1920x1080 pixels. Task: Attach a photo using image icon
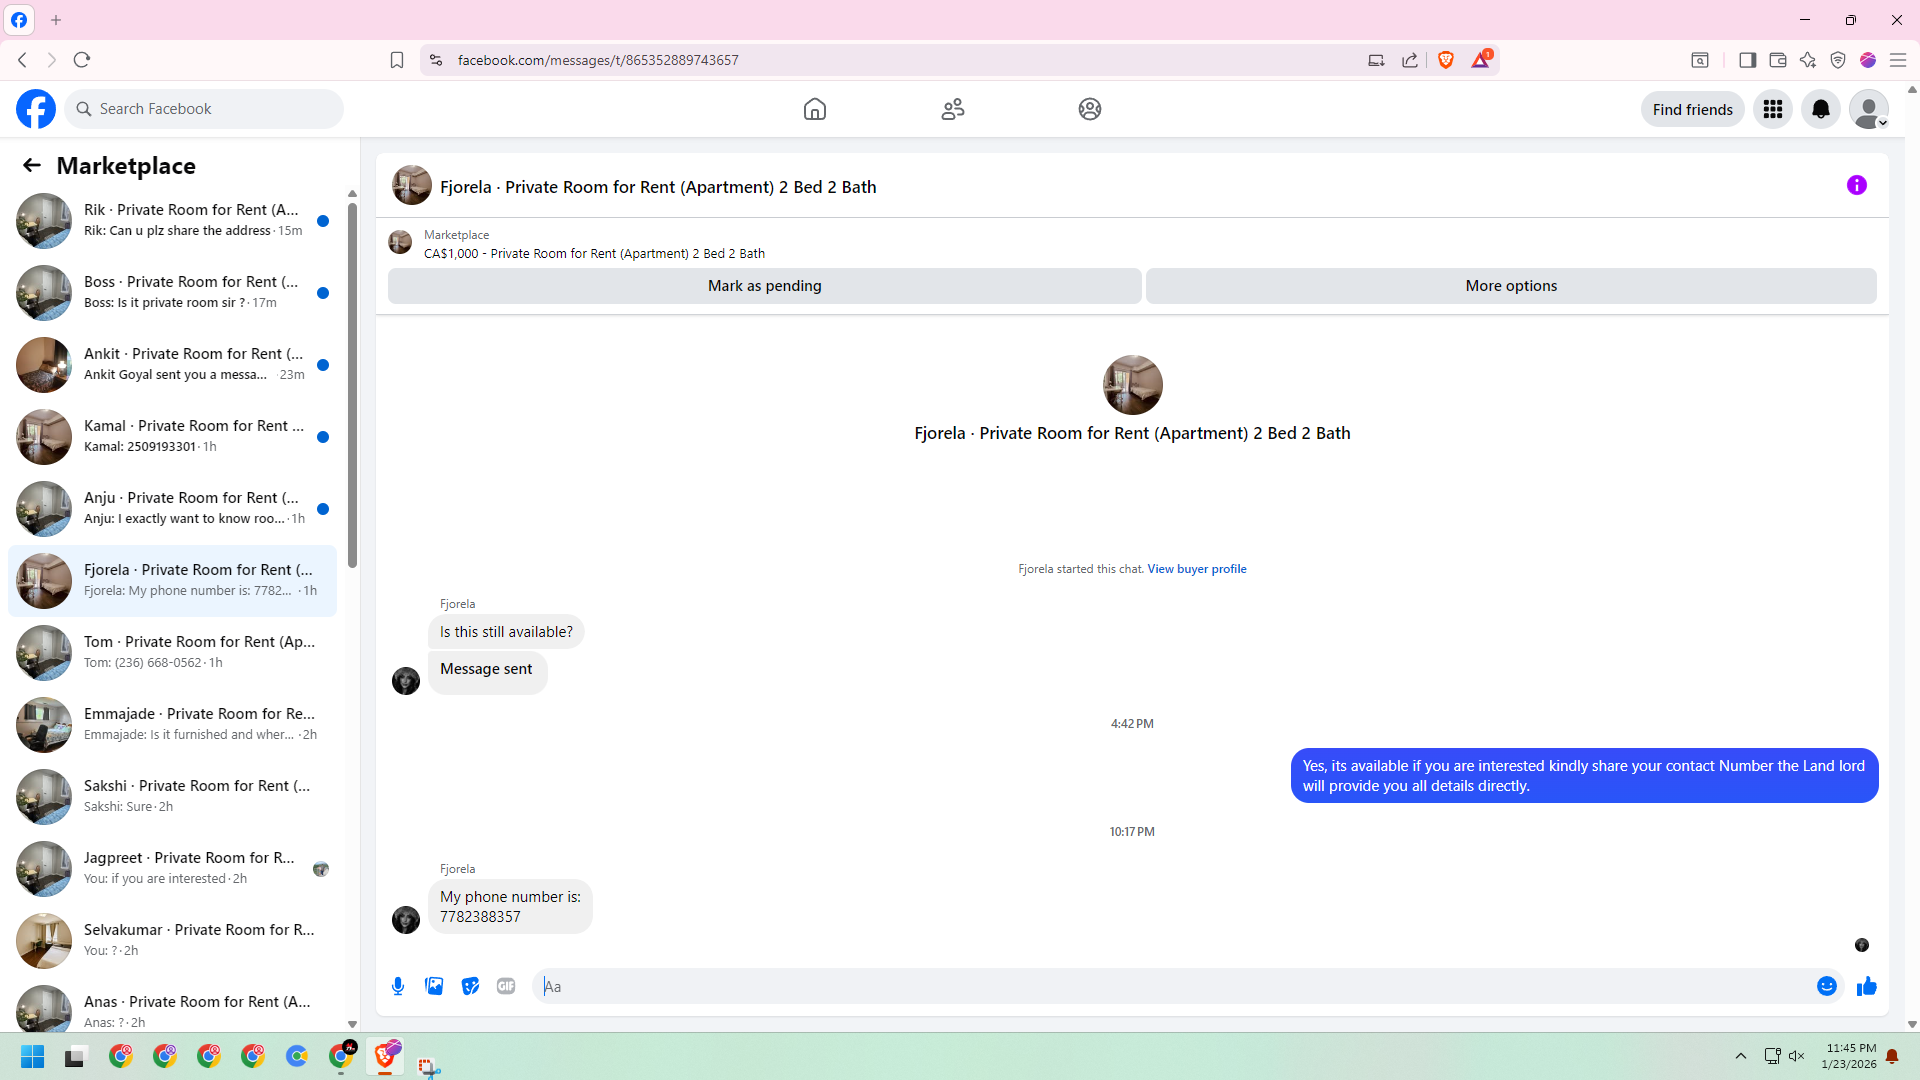point(434,986)
